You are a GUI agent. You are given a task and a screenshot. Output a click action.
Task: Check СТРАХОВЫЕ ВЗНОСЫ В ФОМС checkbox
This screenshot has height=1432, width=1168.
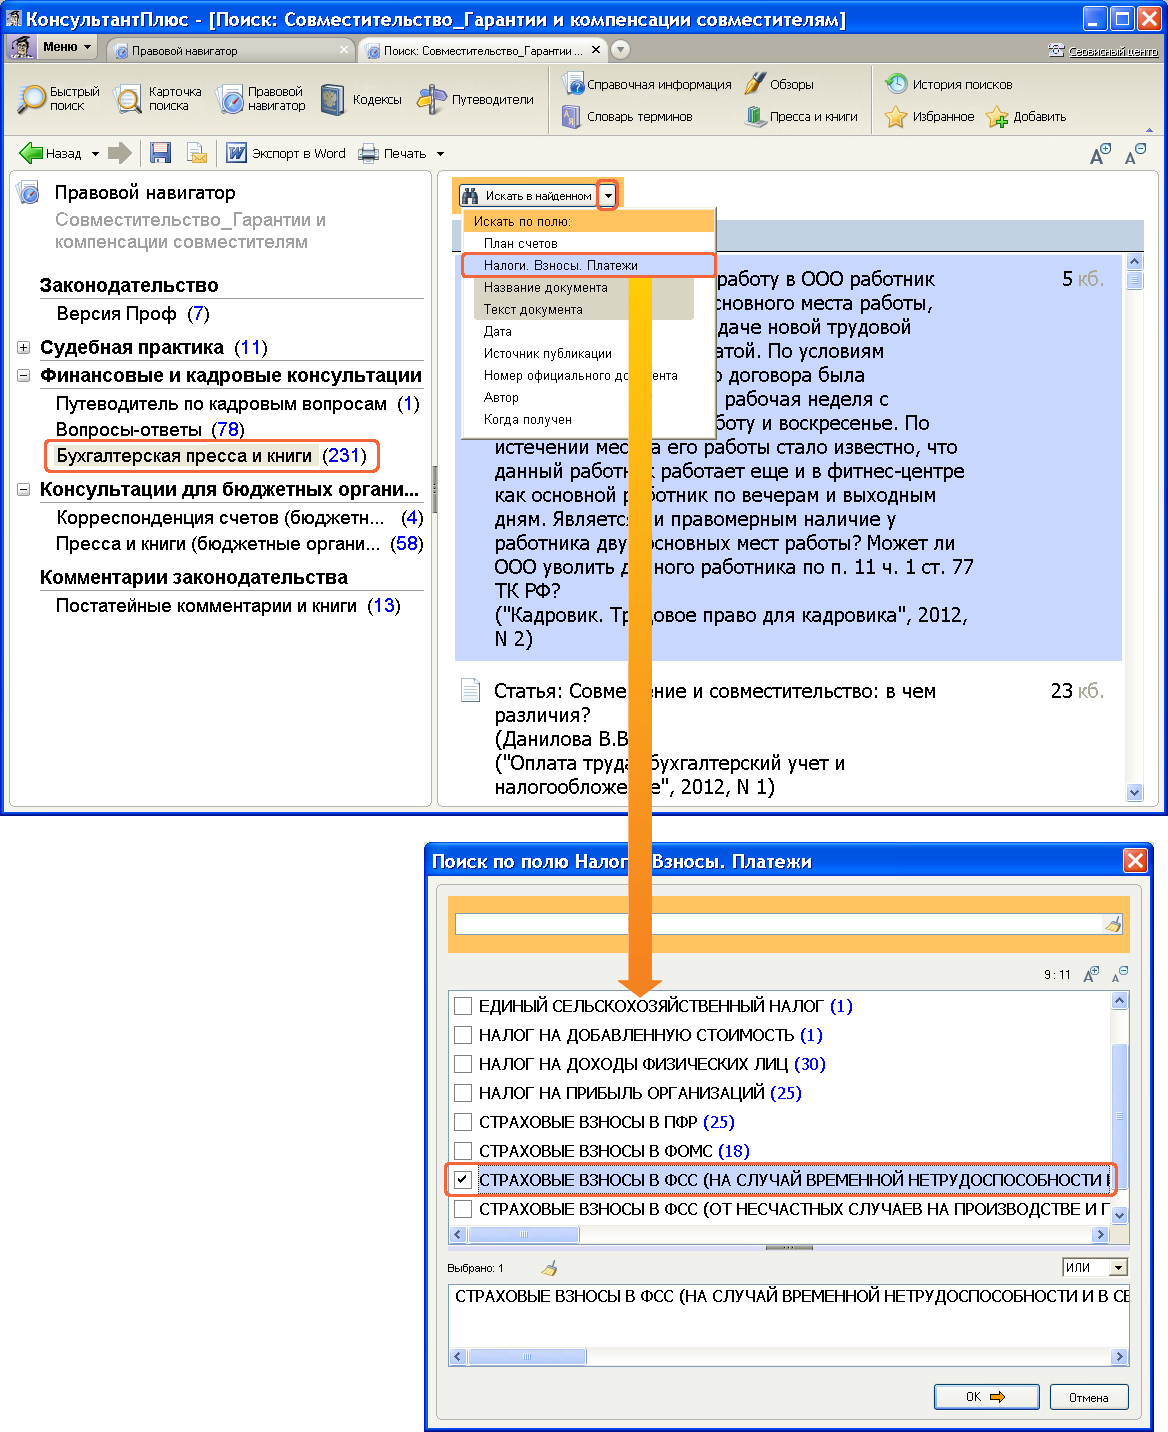pyautogui.click(x=463, y=1151)
